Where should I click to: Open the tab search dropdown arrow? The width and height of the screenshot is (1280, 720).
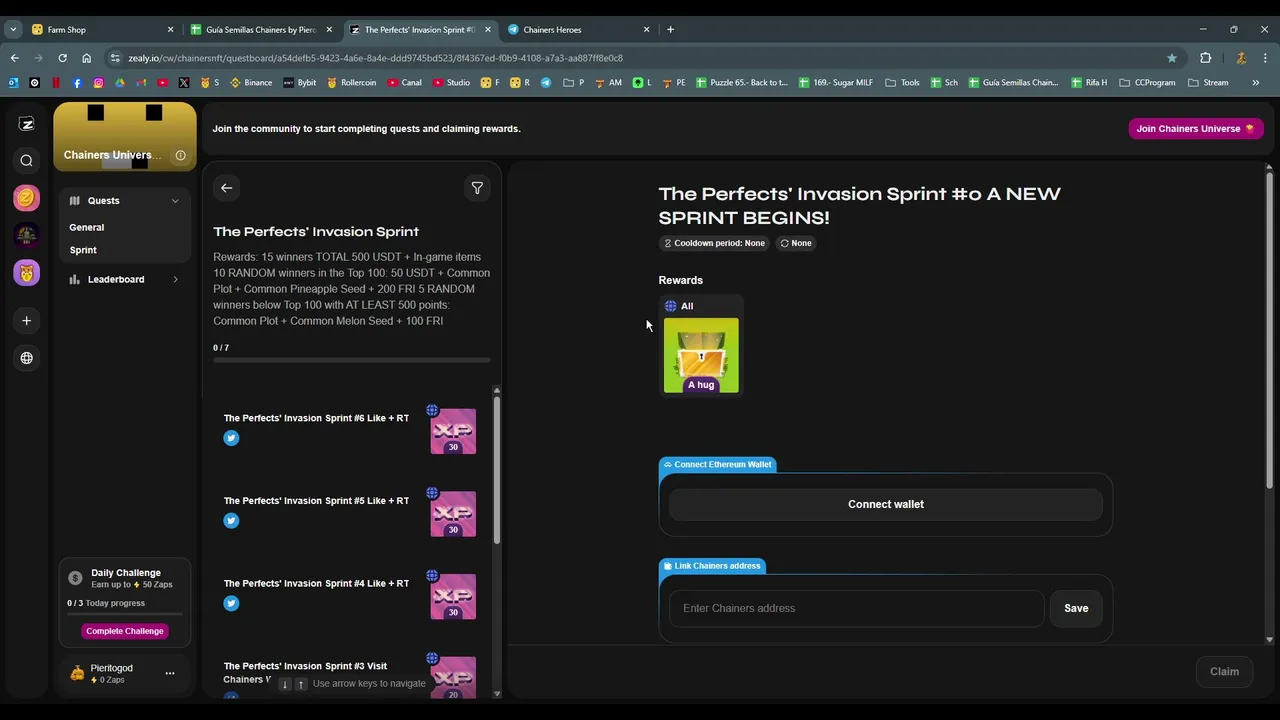point(13,29)
